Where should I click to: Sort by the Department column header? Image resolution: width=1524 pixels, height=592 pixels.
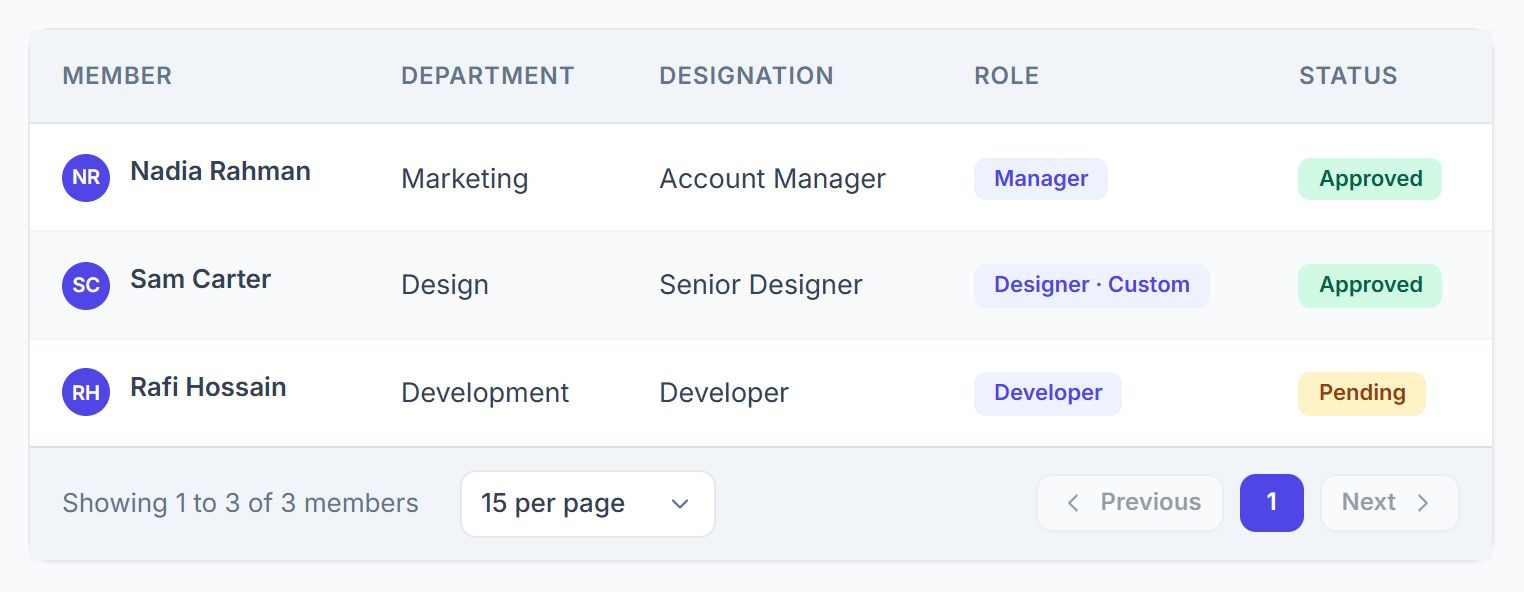pyautogui.click(x=488, y=76)
